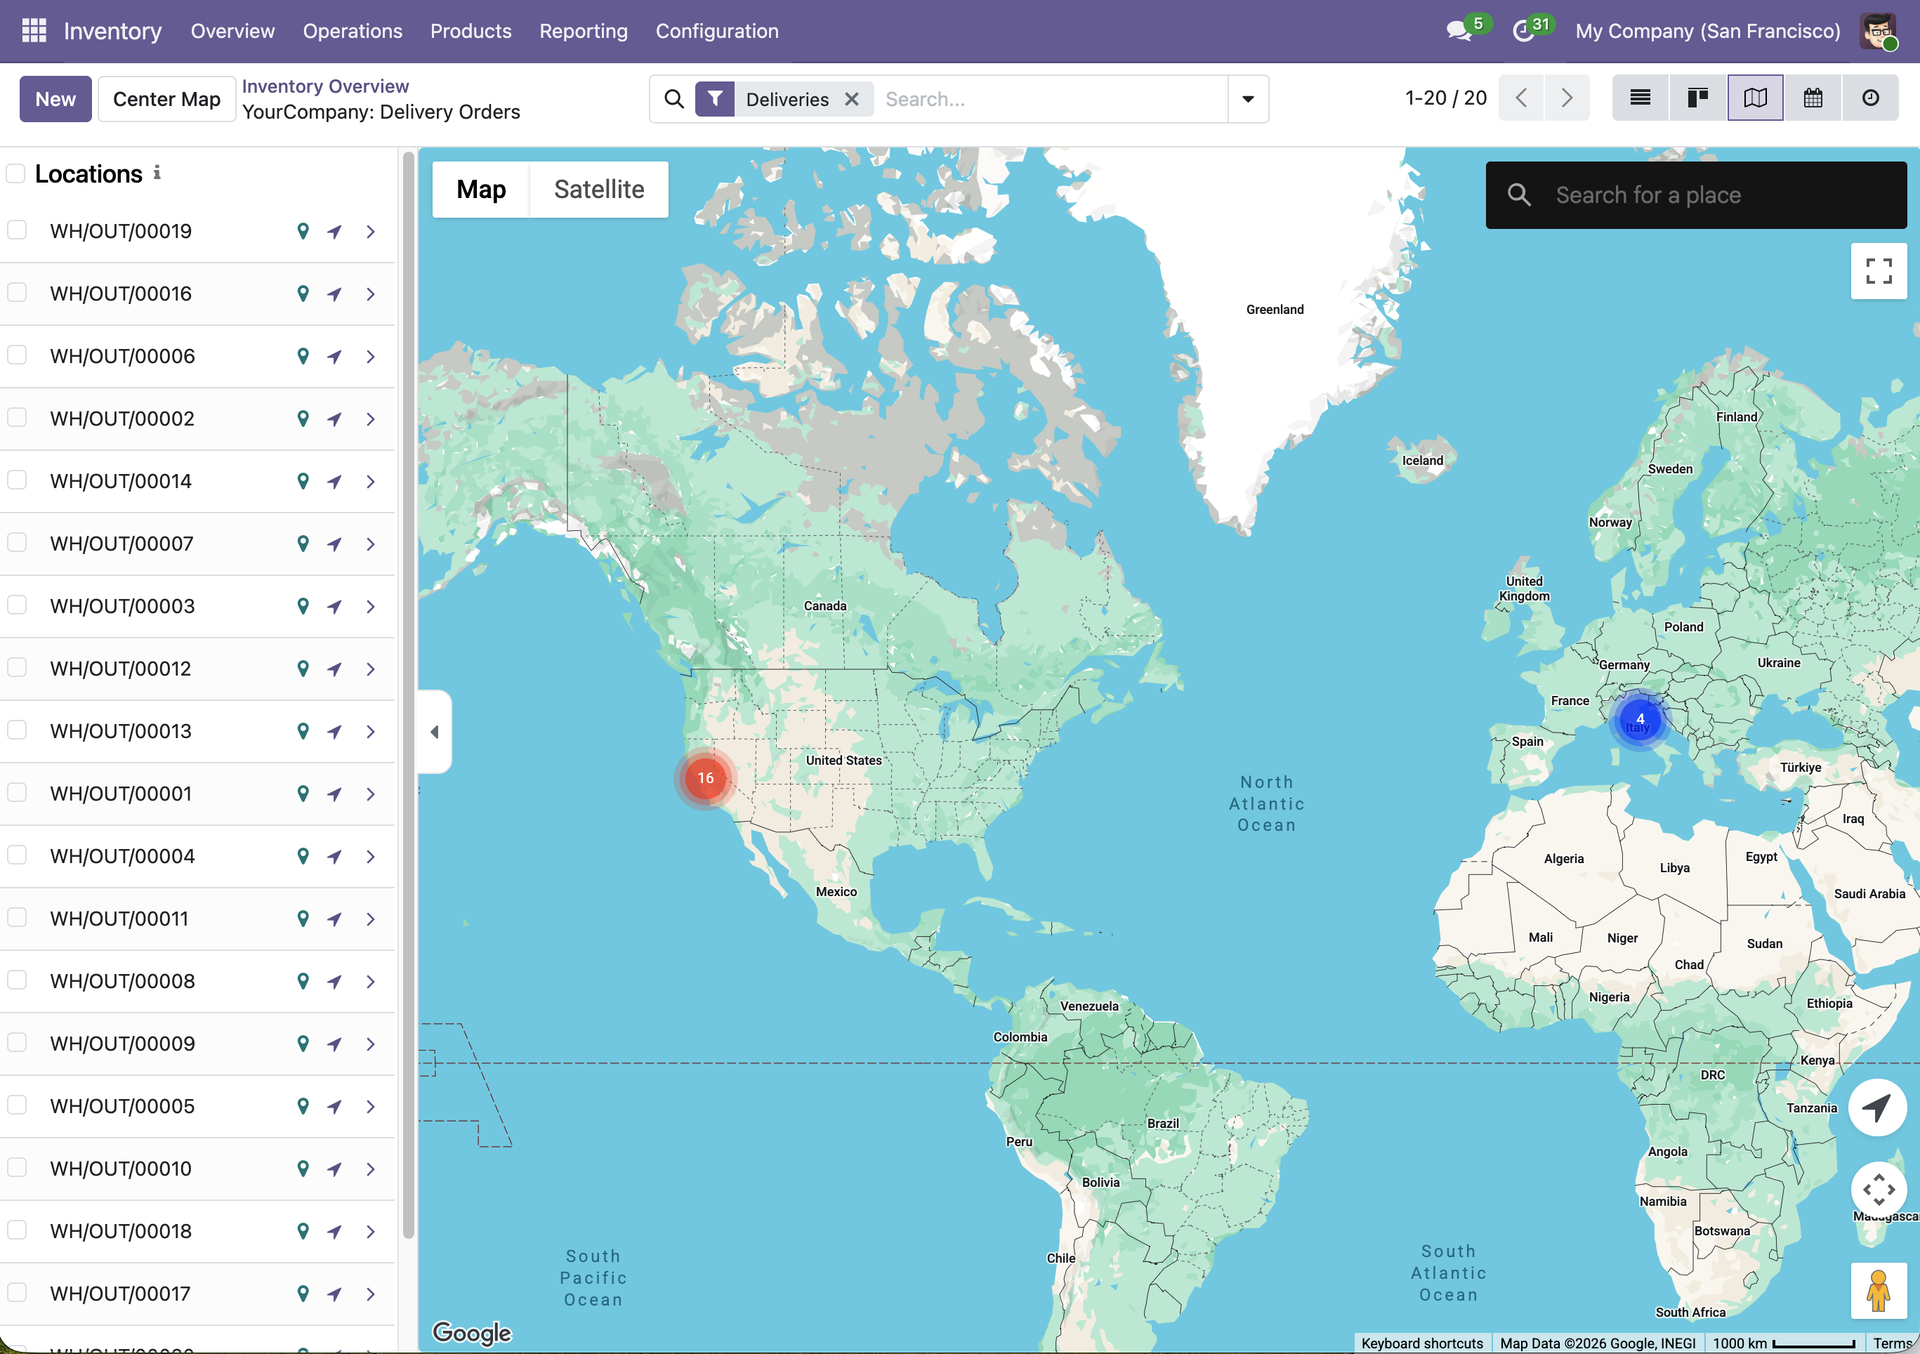Expand the WH/OUT/00014 row chevron
Screen dimensions: 1920x1354
point(371,482)
